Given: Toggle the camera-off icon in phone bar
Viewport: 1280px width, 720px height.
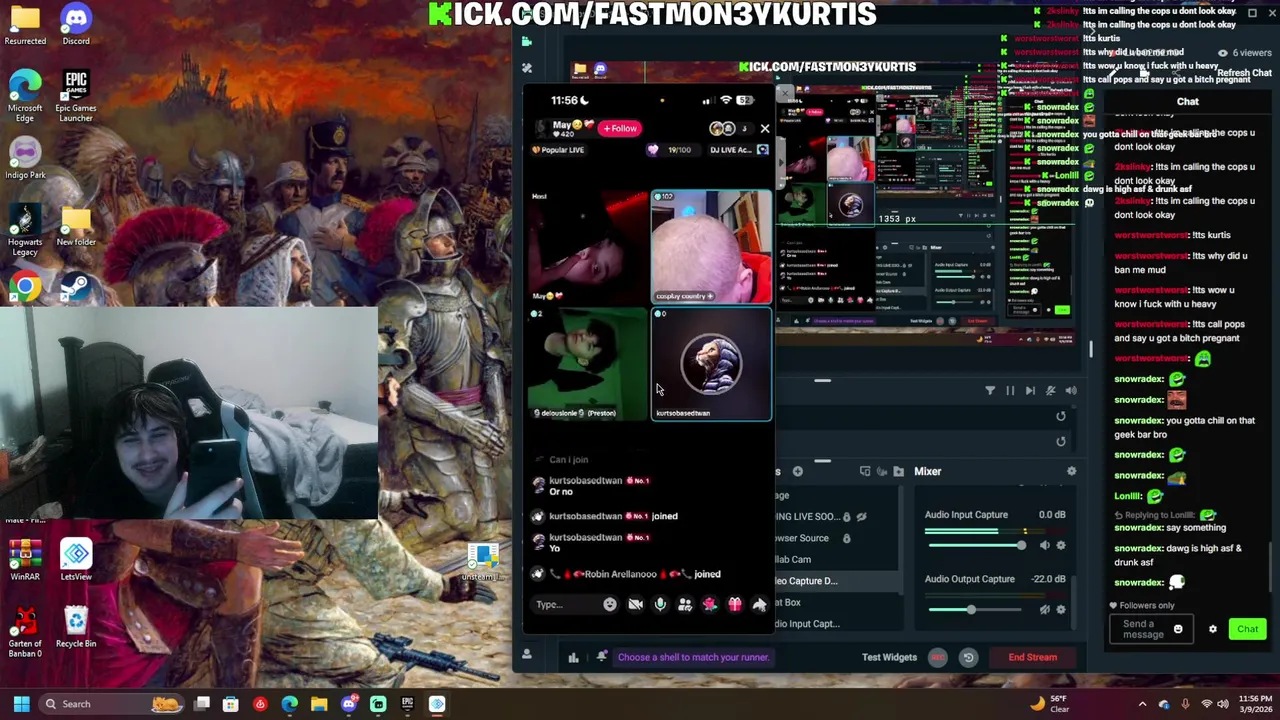Looking at the screenshot, I should (x=635, y=604).
